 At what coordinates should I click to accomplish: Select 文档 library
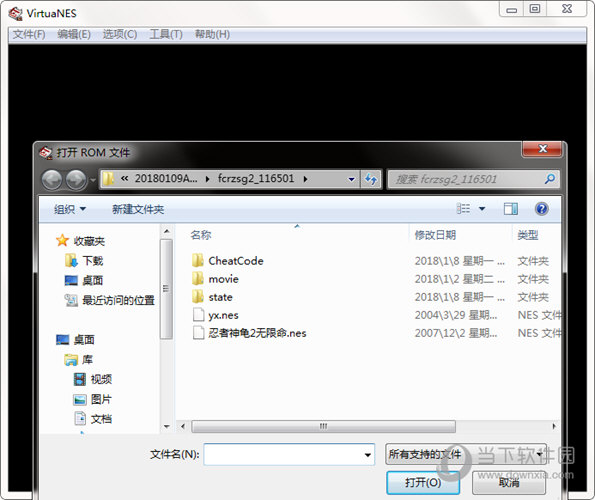[x=101, y=419]
